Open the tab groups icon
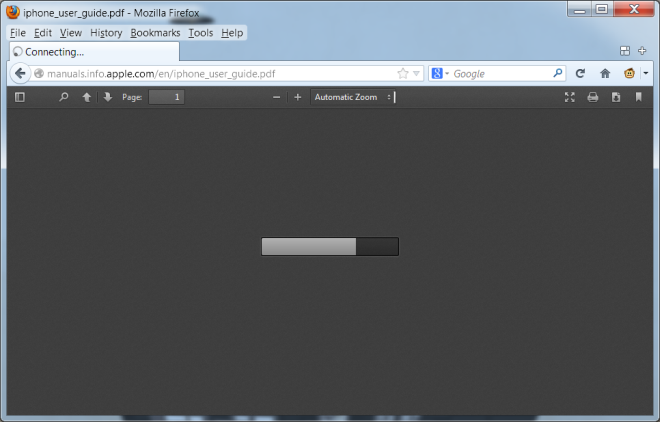This screenshot has width=660, height=422. click(x=625, y=51)
